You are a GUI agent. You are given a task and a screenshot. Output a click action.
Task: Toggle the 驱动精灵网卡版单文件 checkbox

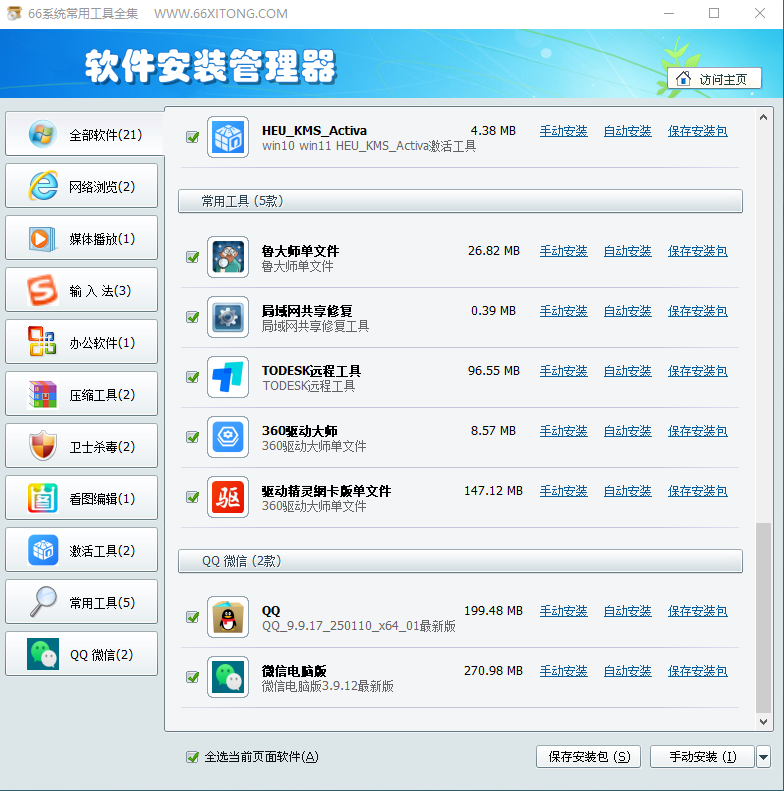pyautogui.click(x=193, y=497)
